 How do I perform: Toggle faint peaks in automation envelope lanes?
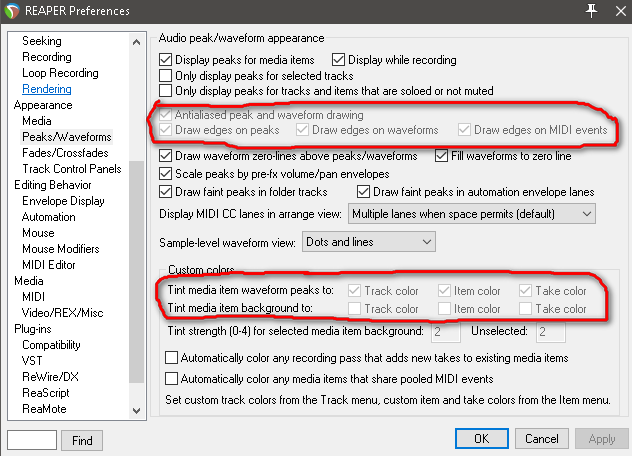coord(364,192)
